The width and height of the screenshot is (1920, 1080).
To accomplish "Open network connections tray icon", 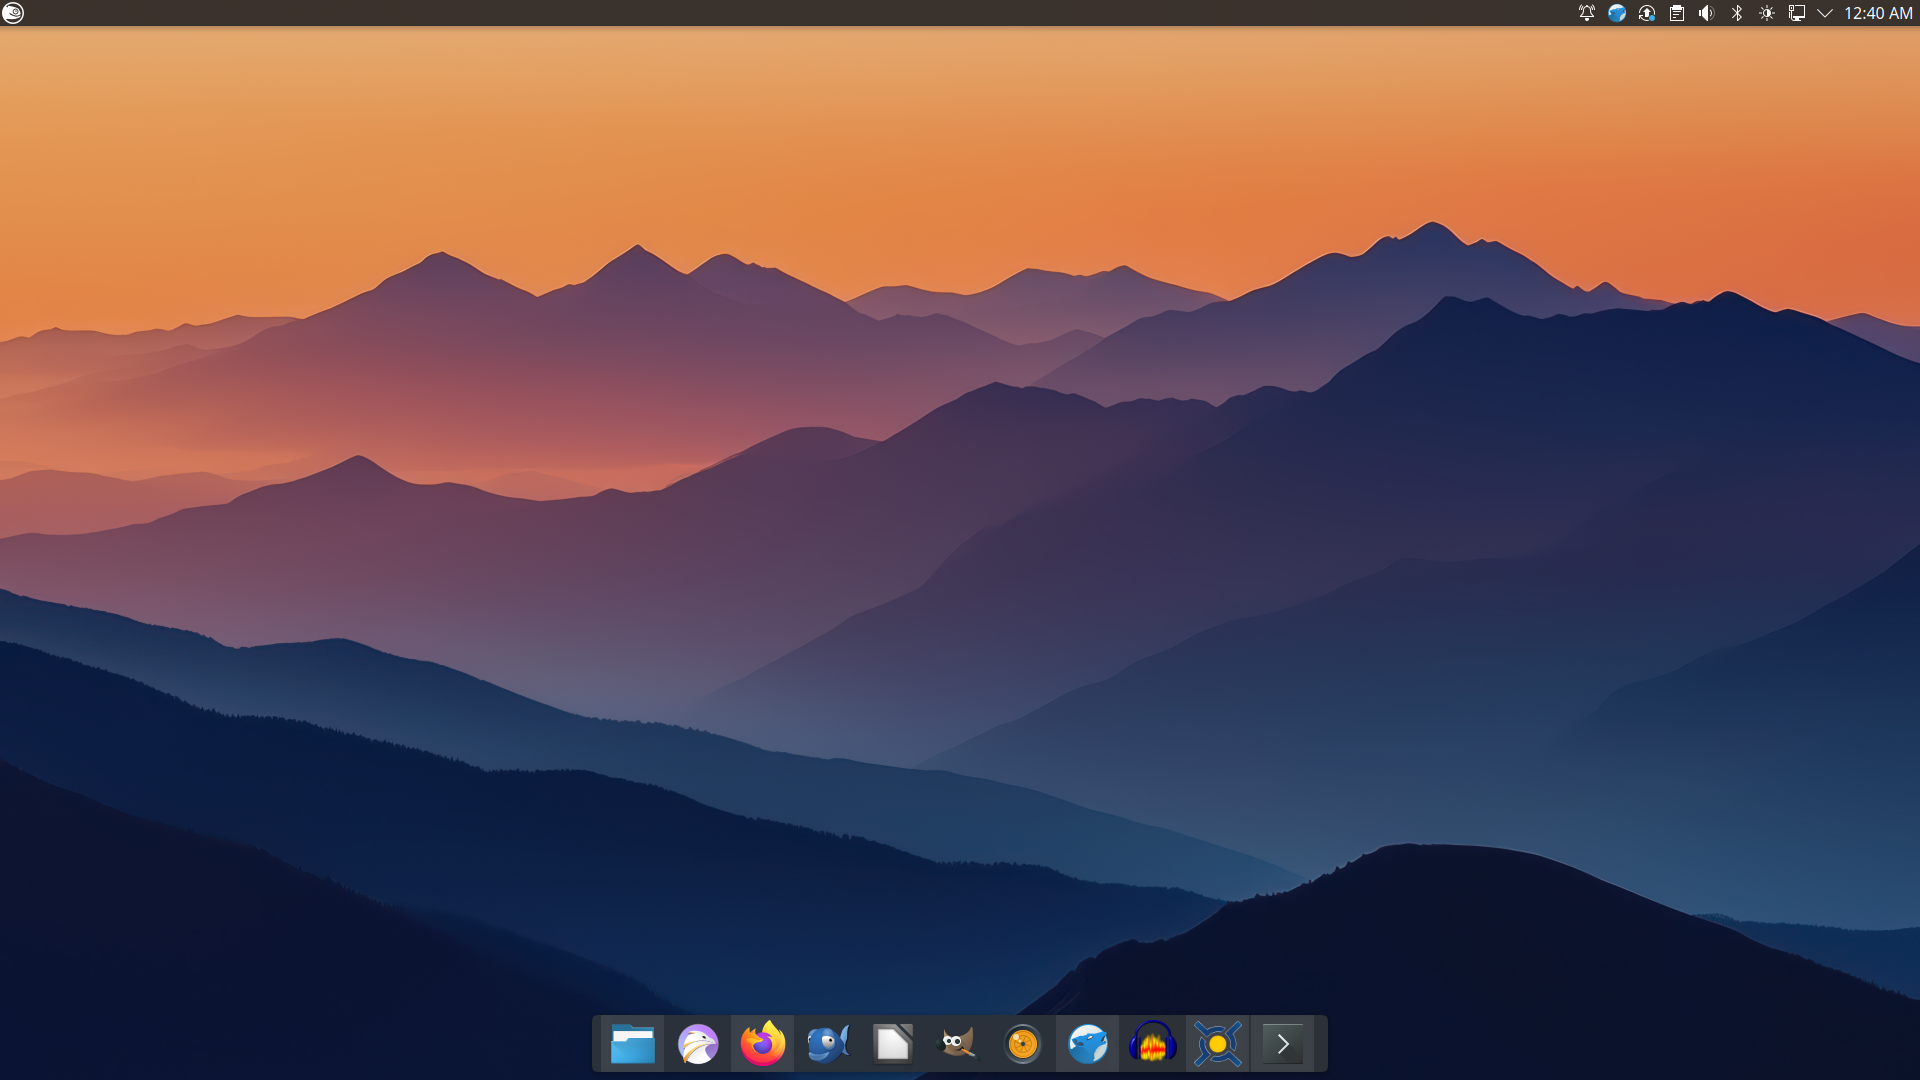I will 1796,13.
